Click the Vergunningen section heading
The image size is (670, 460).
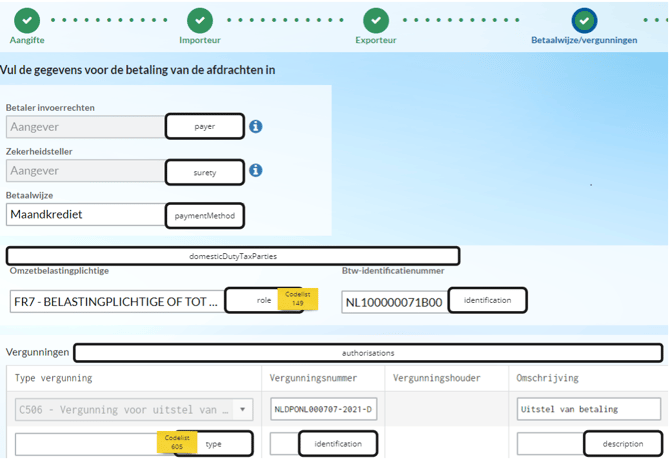(37, 352)
